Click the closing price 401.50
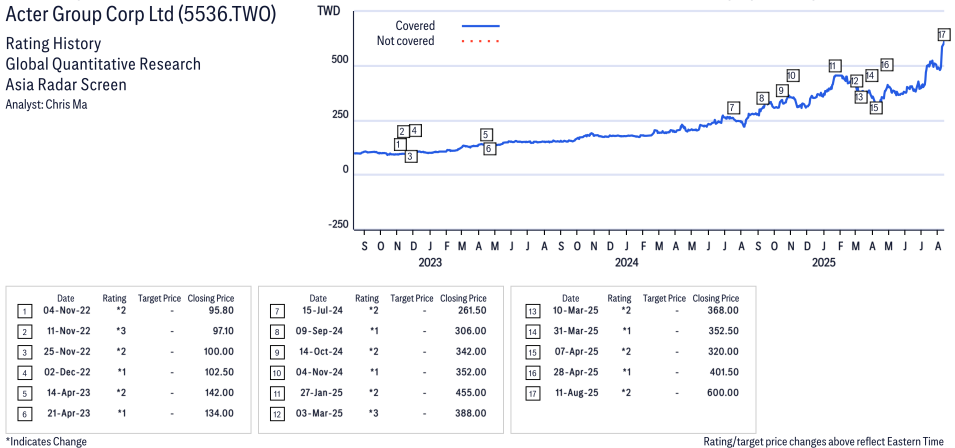 pyautogui.click(x=723, y=373)
